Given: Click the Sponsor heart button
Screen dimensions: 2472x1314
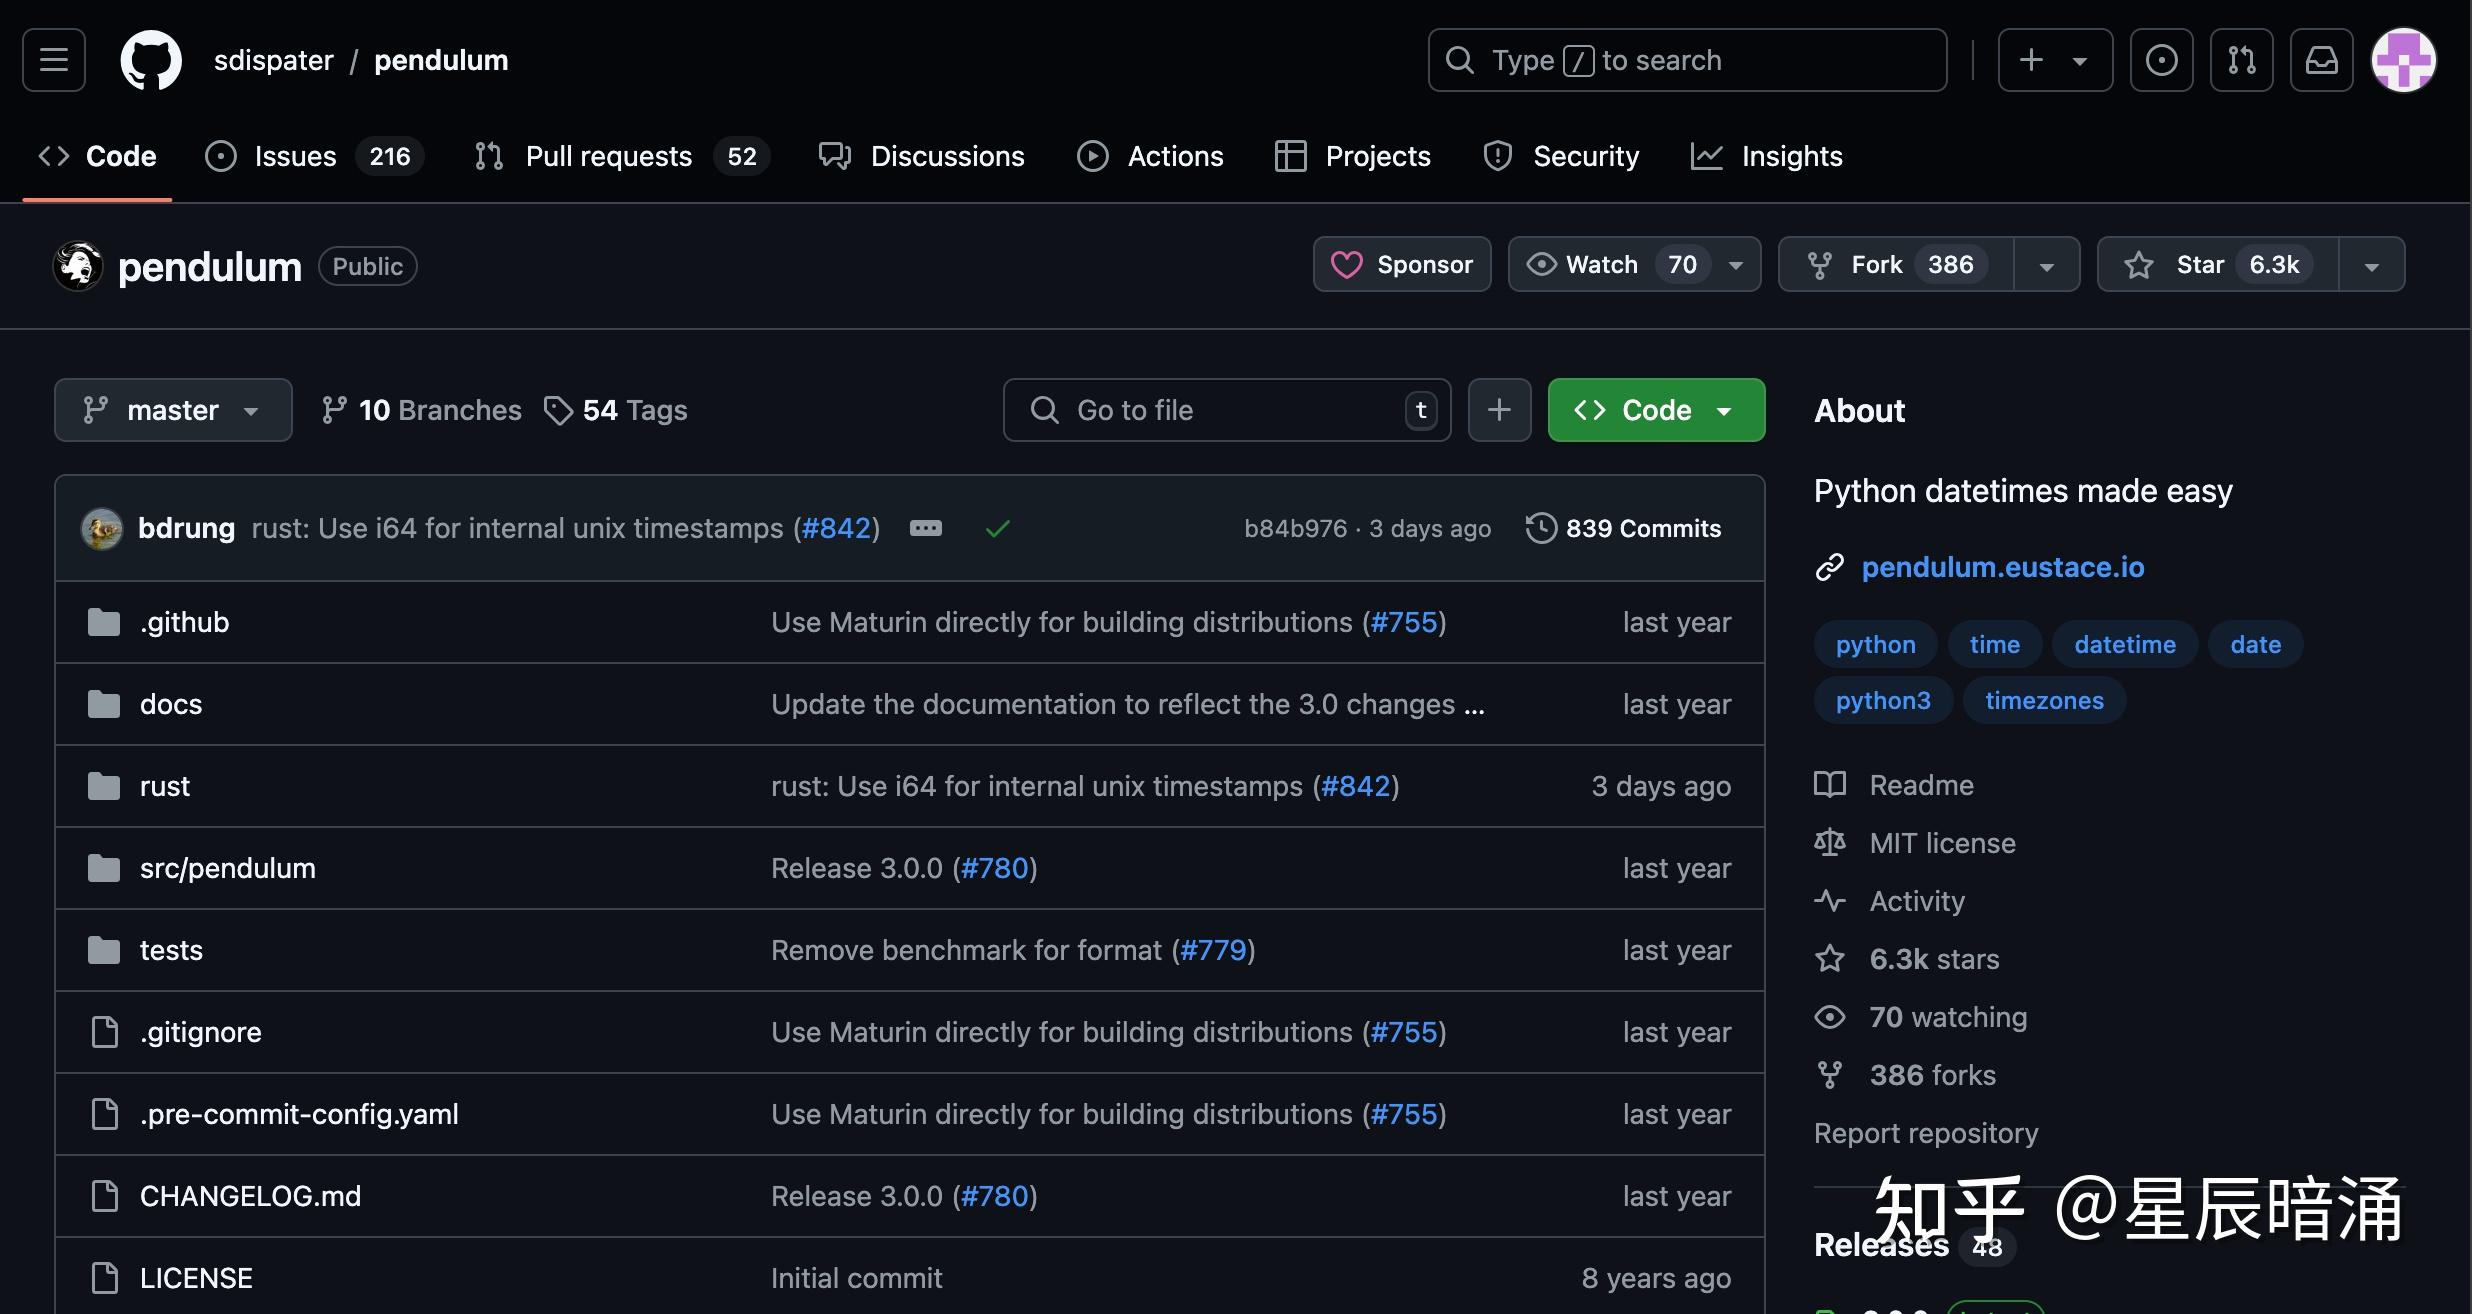Looking at the screenshot, I should 1401,265.
